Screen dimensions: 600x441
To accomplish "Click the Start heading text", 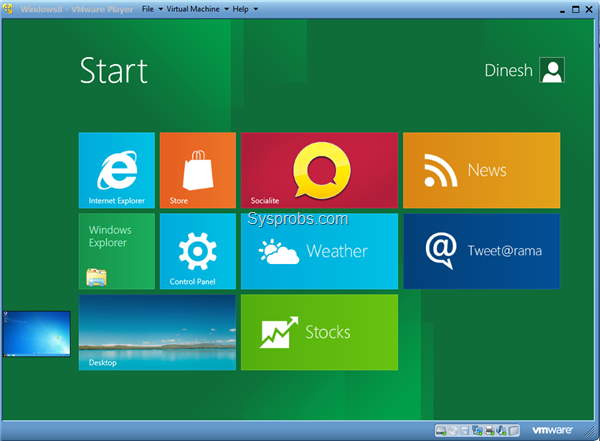I will (x=114, y=71).
